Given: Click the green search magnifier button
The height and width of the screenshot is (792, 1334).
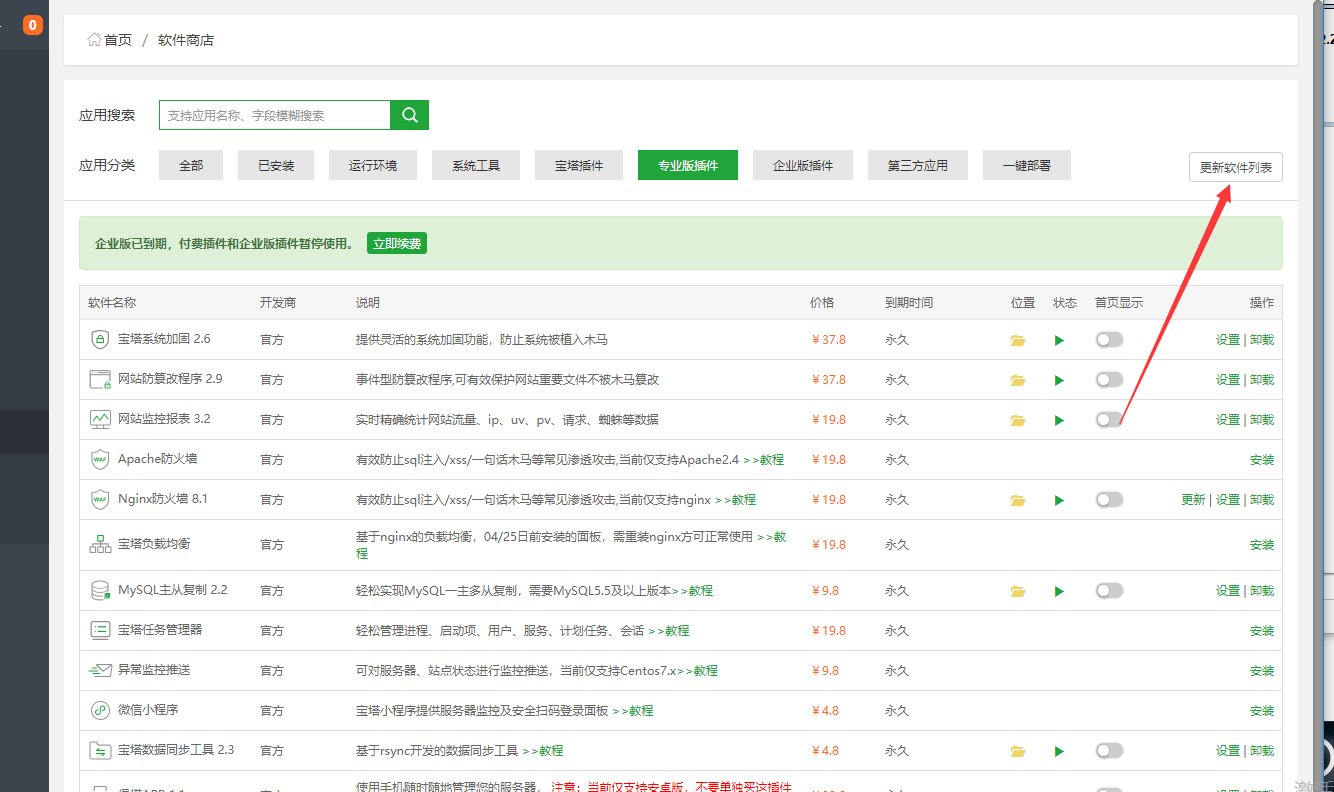Looking at the screenshot, I should [x=409, y=114].
